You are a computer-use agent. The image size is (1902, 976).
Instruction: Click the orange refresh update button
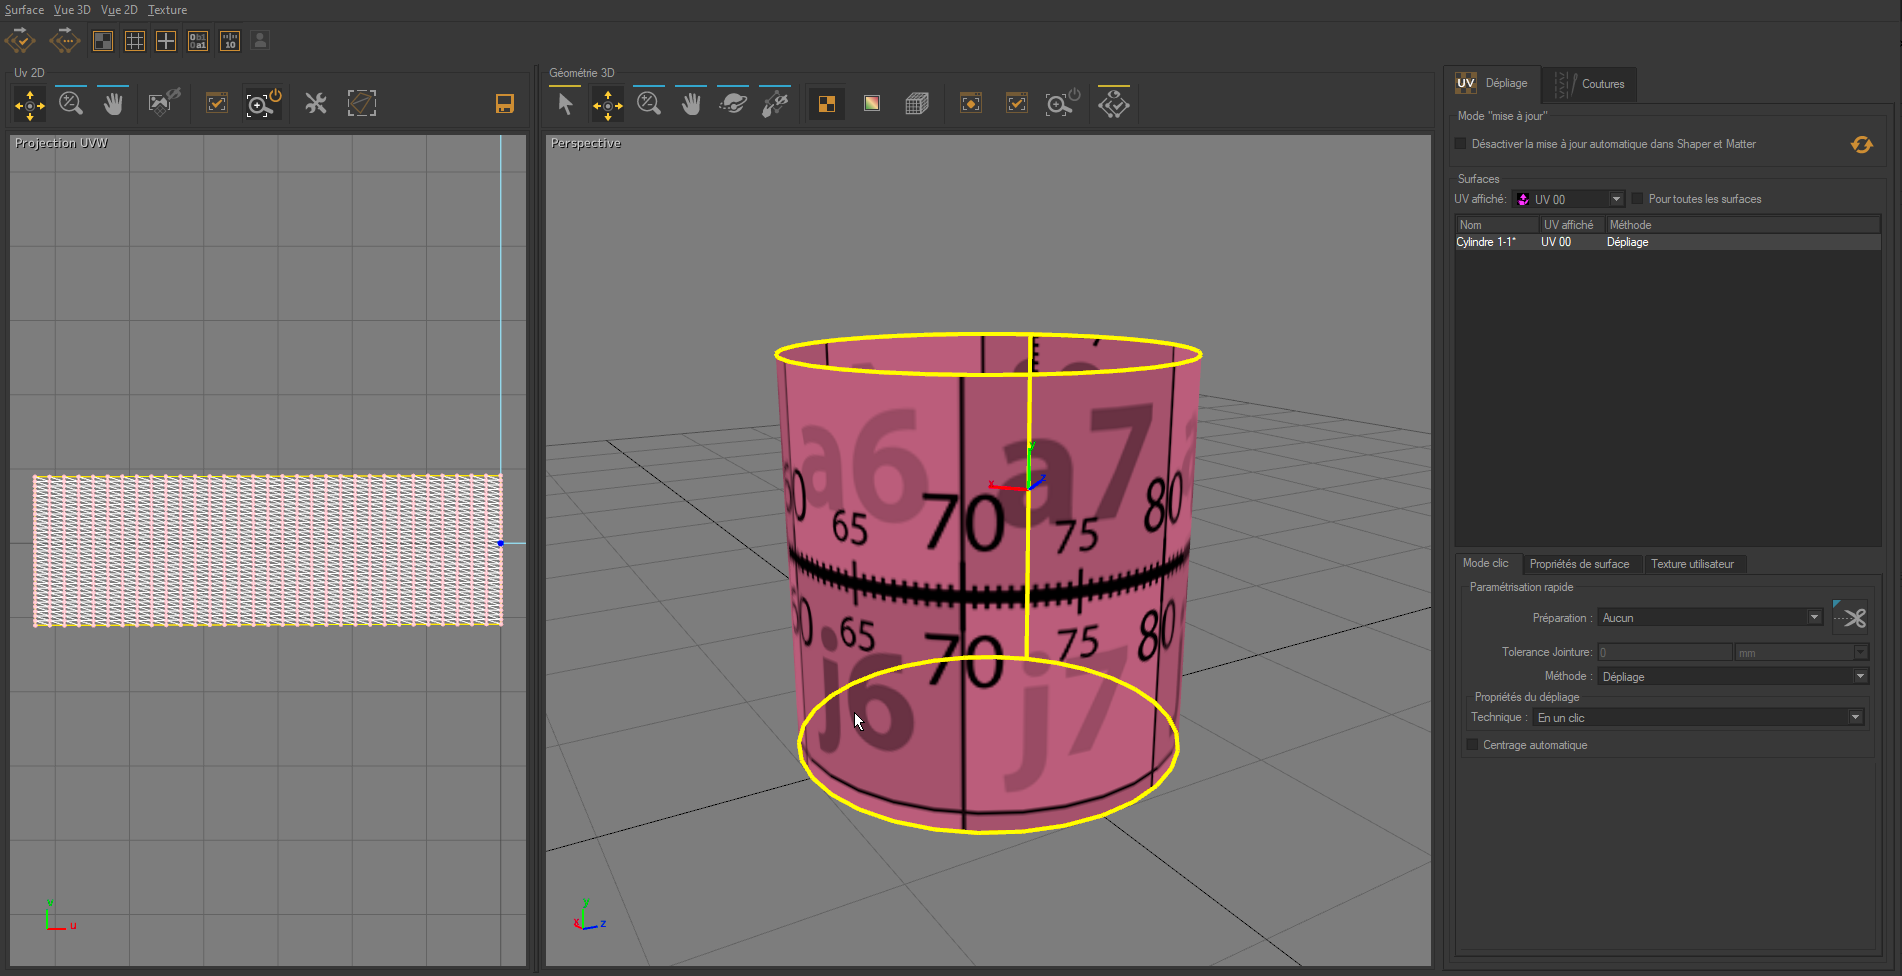[1861, 143]
